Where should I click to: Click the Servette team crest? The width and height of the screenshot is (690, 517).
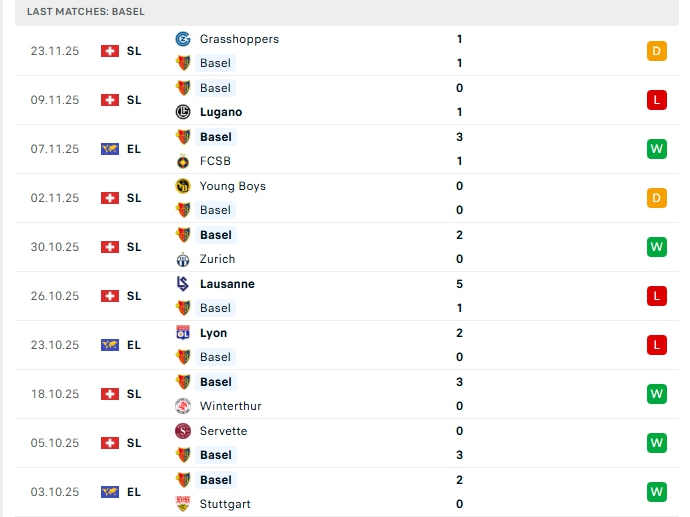183,431
